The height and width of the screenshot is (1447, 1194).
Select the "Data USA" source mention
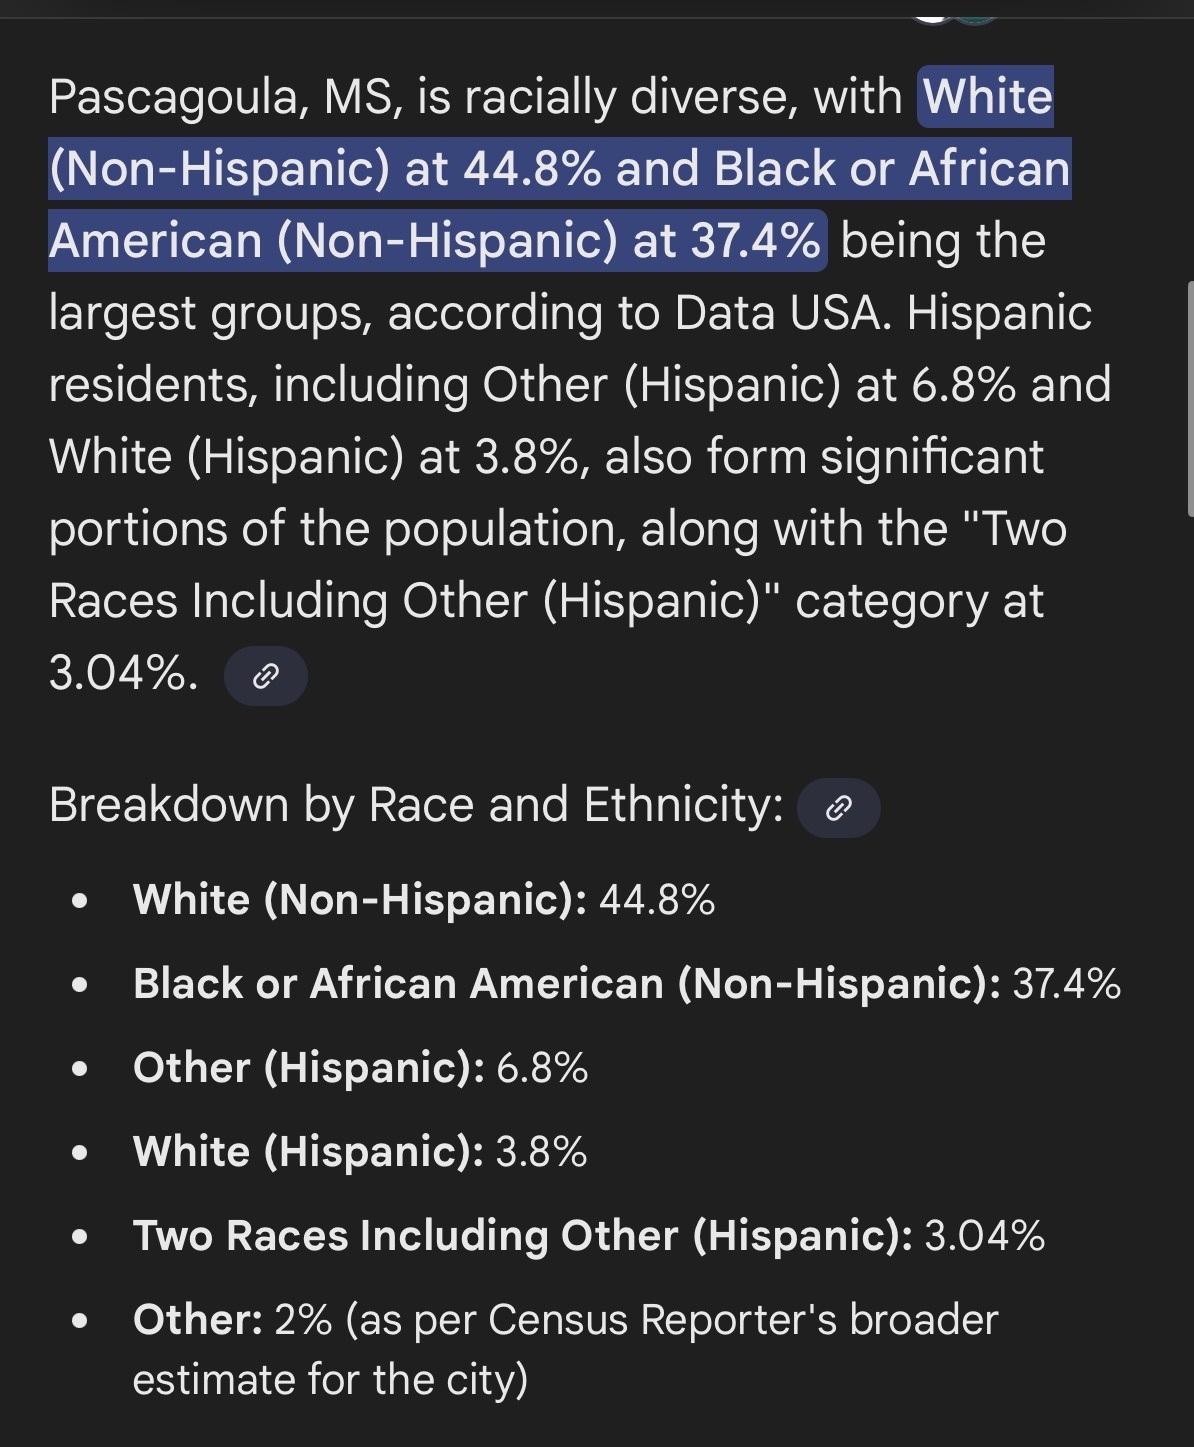tap(779, 313)
